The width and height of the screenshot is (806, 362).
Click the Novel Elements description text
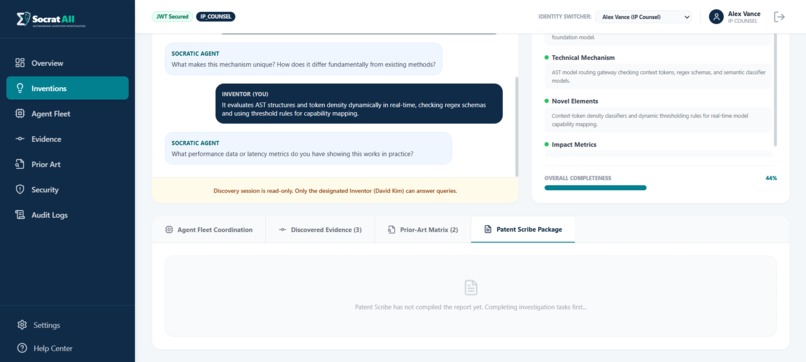click(650, 120)
